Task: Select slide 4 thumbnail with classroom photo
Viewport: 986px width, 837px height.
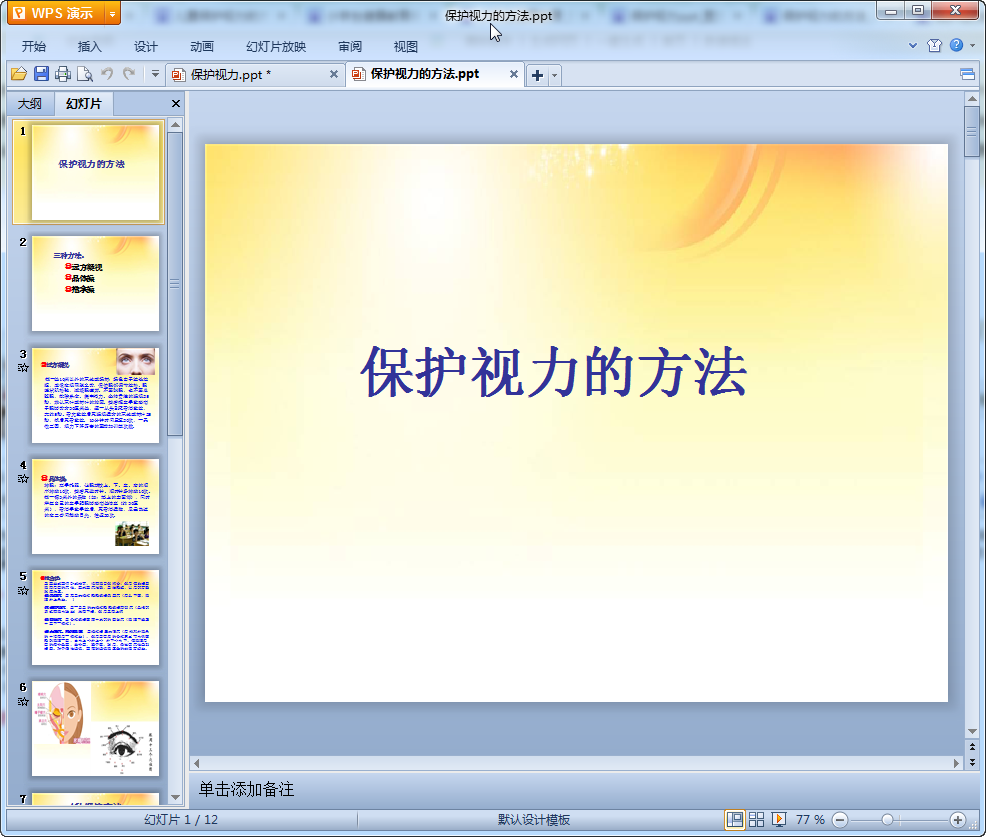Action: pyautogui.click(x=95, y=506)
